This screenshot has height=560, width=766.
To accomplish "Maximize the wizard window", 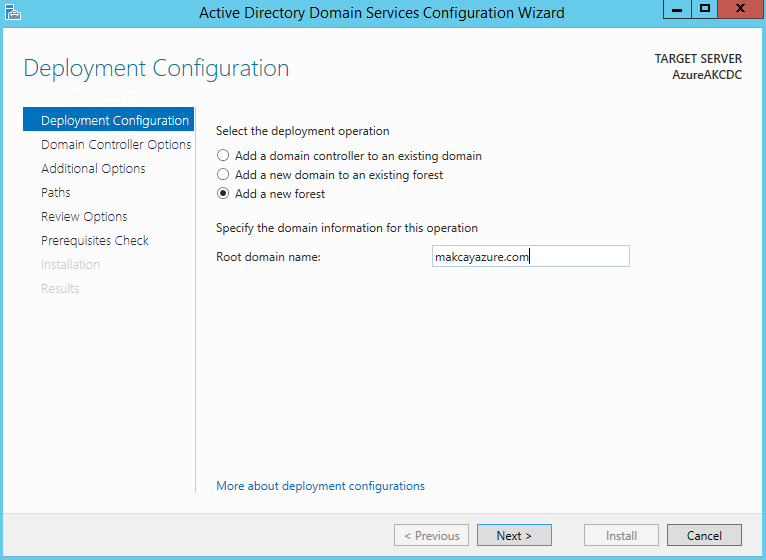I will point(704,9).
